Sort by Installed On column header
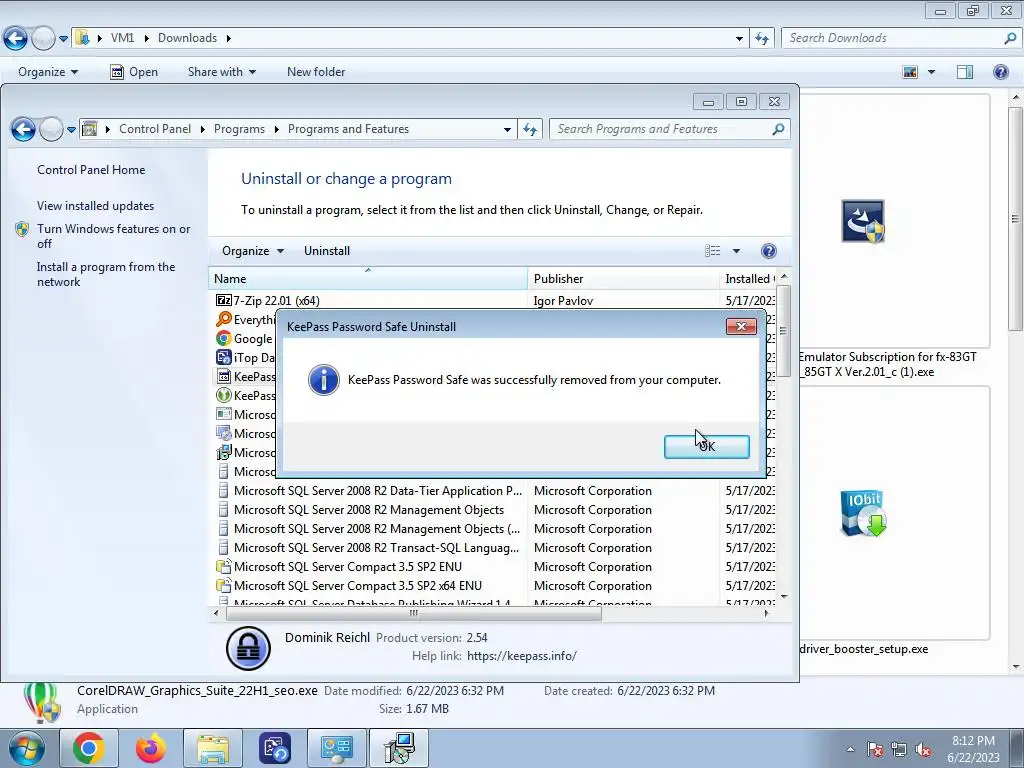Image resolution: width=1024 pixels, height=768 pixels. click(x=748, y=279)
